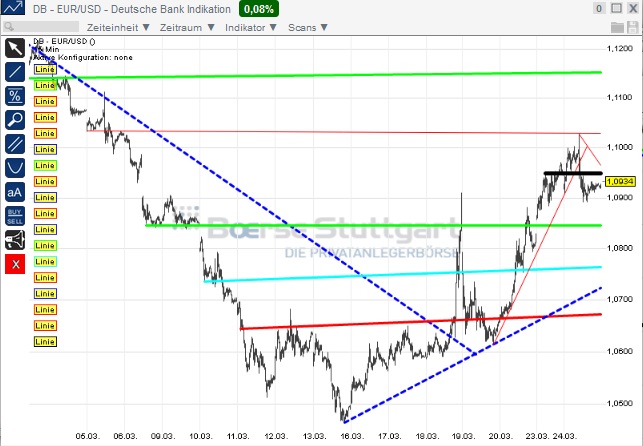Click the floppy disk save icon

click(633, 27)
